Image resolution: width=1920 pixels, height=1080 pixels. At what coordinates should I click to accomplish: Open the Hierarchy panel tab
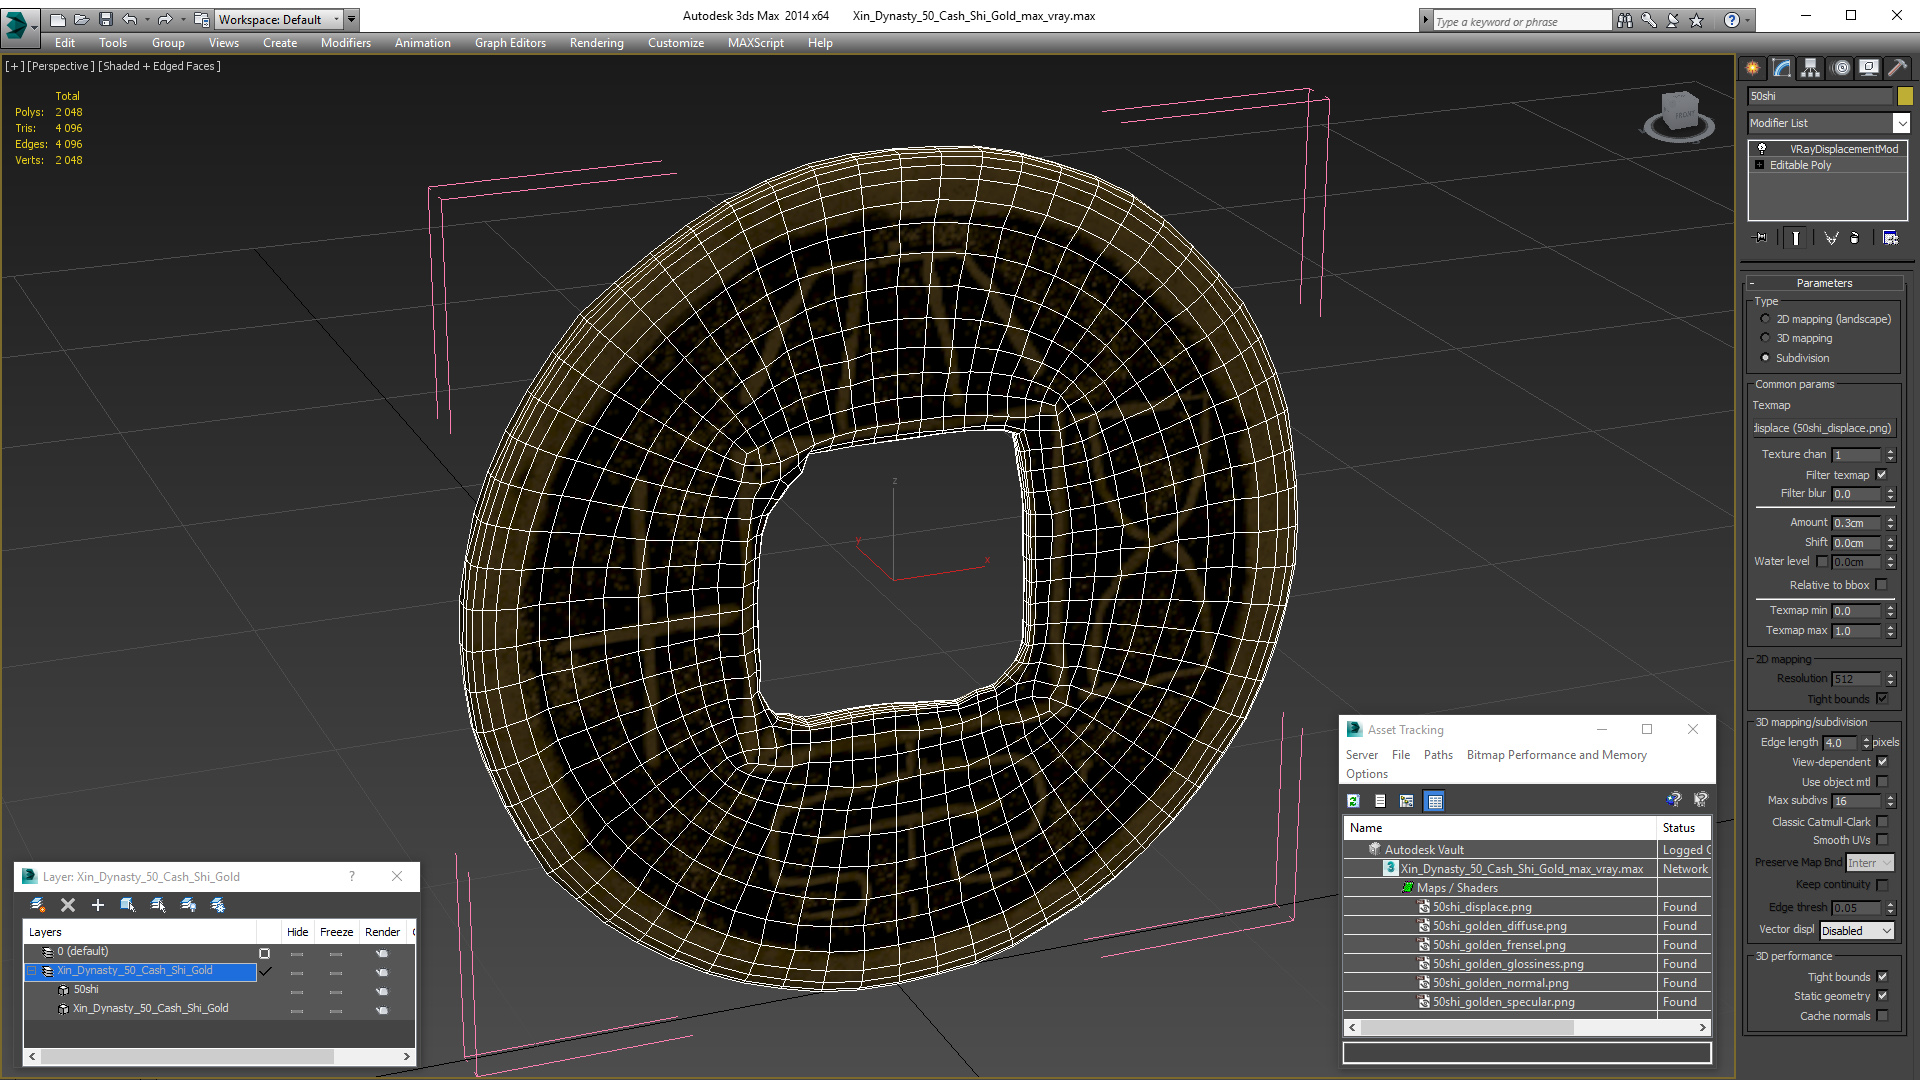click(1811, 68)
